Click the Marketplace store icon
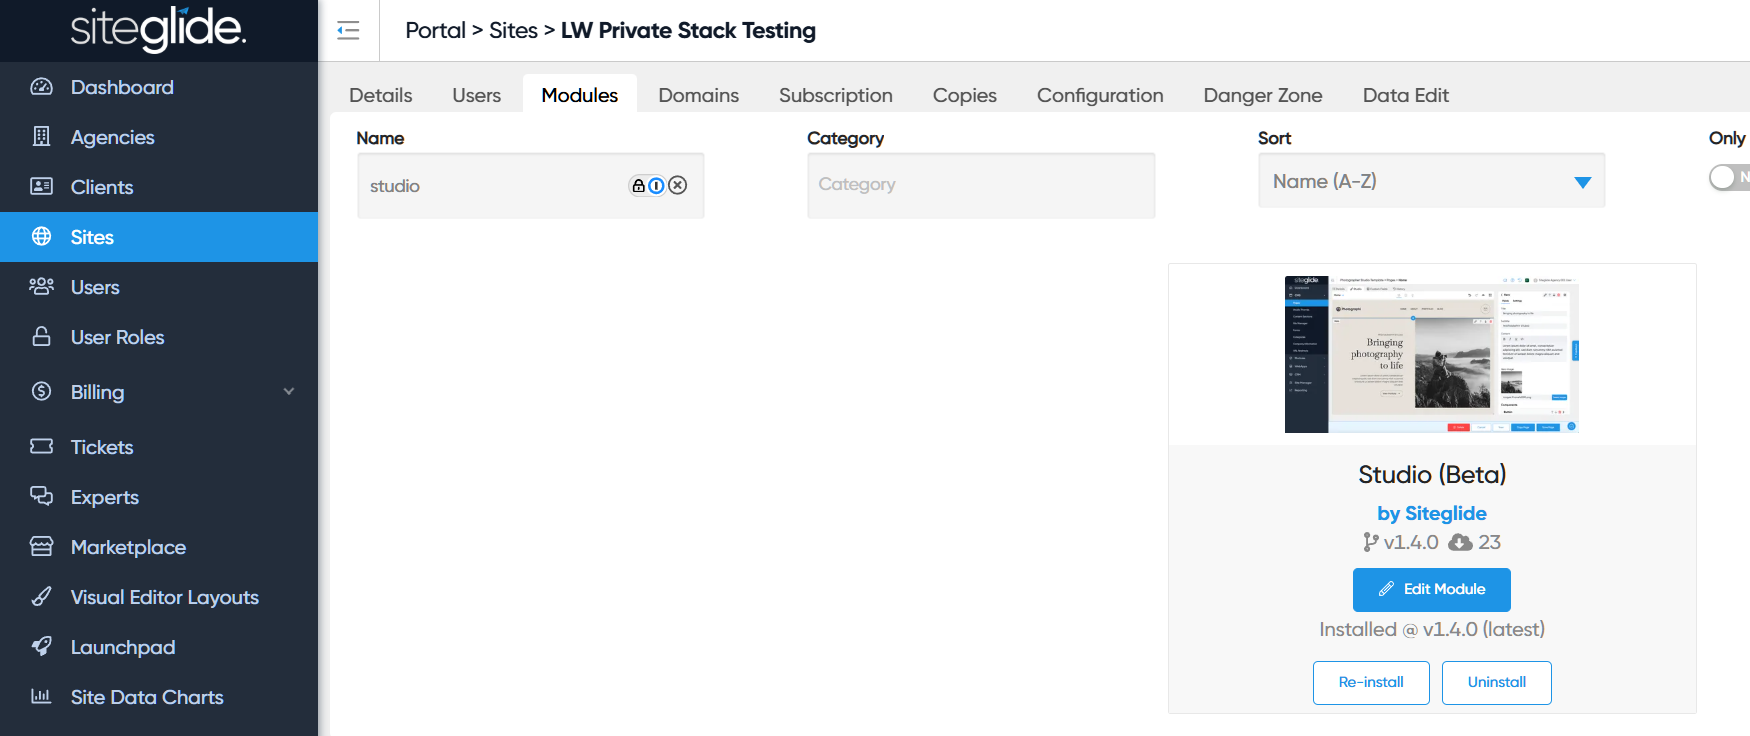1750x736 pixels. pyautogui.click(x=41, y=546)
